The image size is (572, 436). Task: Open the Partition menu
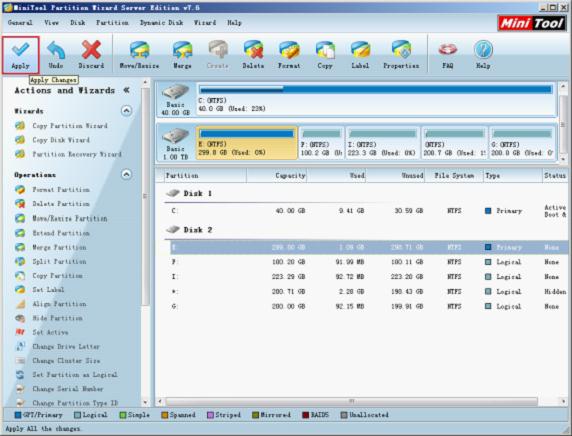click(112, 23)
